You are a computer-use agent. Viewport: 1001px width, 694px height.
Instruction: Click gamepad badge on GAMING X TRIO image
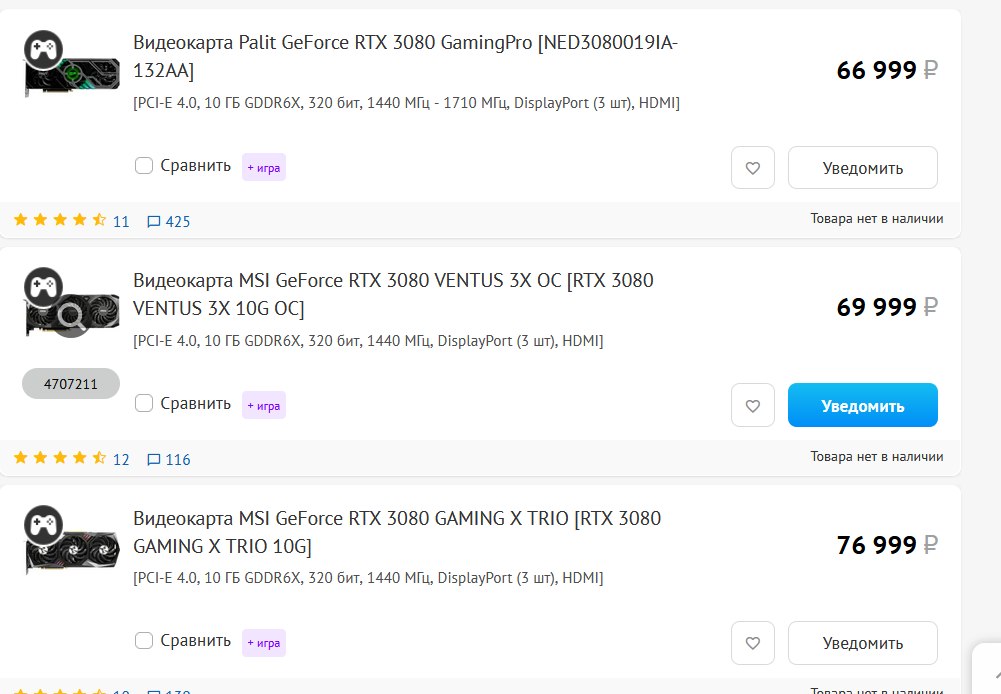(x=43, y=525)
